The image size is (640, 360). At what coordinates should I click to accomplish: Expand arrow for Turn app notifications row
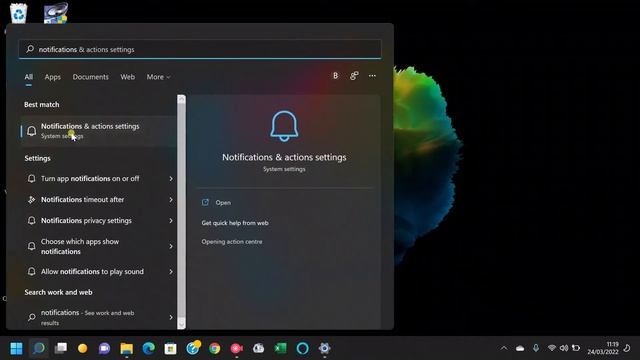click(171, 178)
